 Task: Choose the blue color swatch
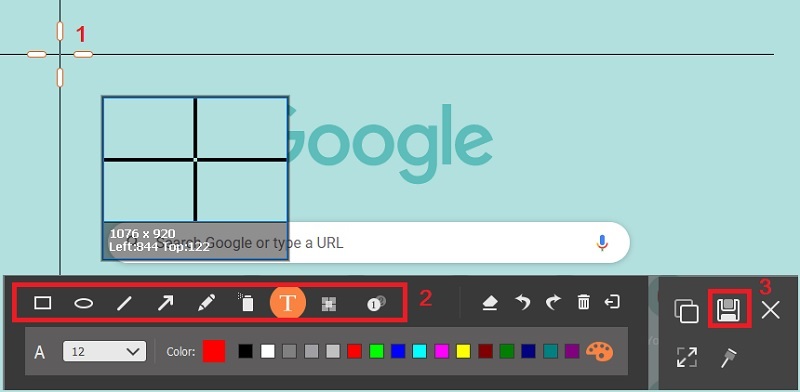[x=398, y=351]
